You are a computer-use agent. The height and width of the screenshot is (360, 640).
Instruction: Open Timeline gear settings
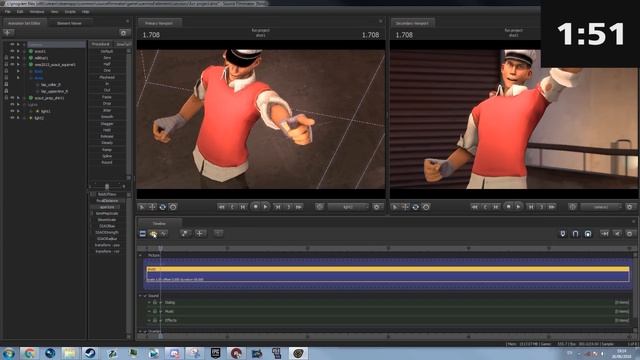[x=630, y=233]
